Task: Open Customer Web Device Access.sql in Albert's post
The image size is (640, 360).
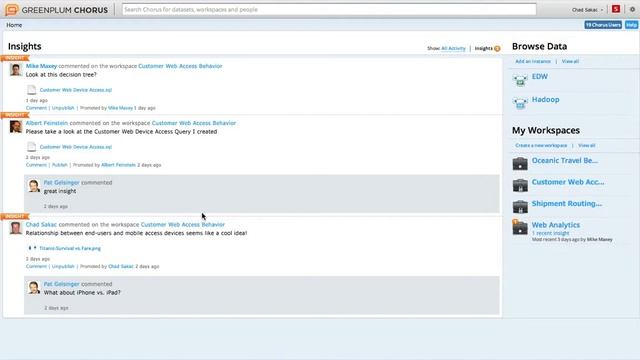Action: [x=76, y=147]
